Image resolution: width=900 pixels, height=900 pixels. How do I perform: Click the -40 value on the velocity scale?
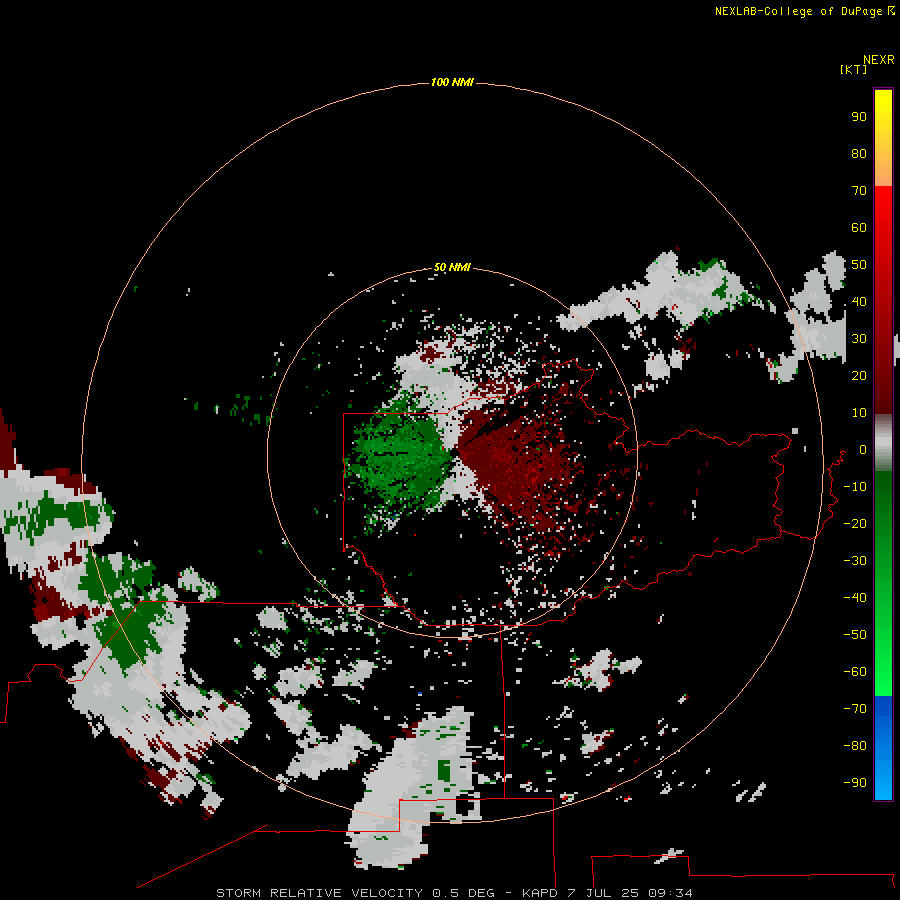coord(855,598)
